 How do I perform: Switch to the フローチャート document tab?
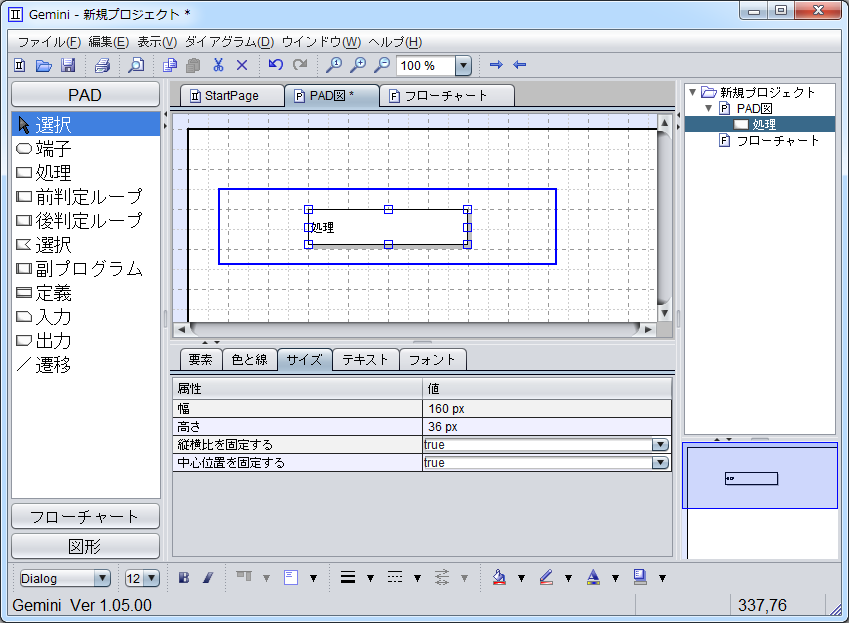(446, 96)
